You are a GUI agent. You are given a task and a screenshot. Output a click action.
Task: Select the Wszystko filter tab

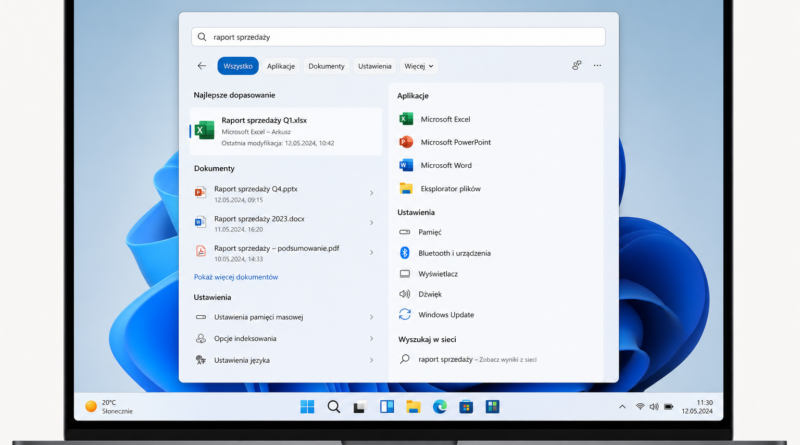[238, 66]
